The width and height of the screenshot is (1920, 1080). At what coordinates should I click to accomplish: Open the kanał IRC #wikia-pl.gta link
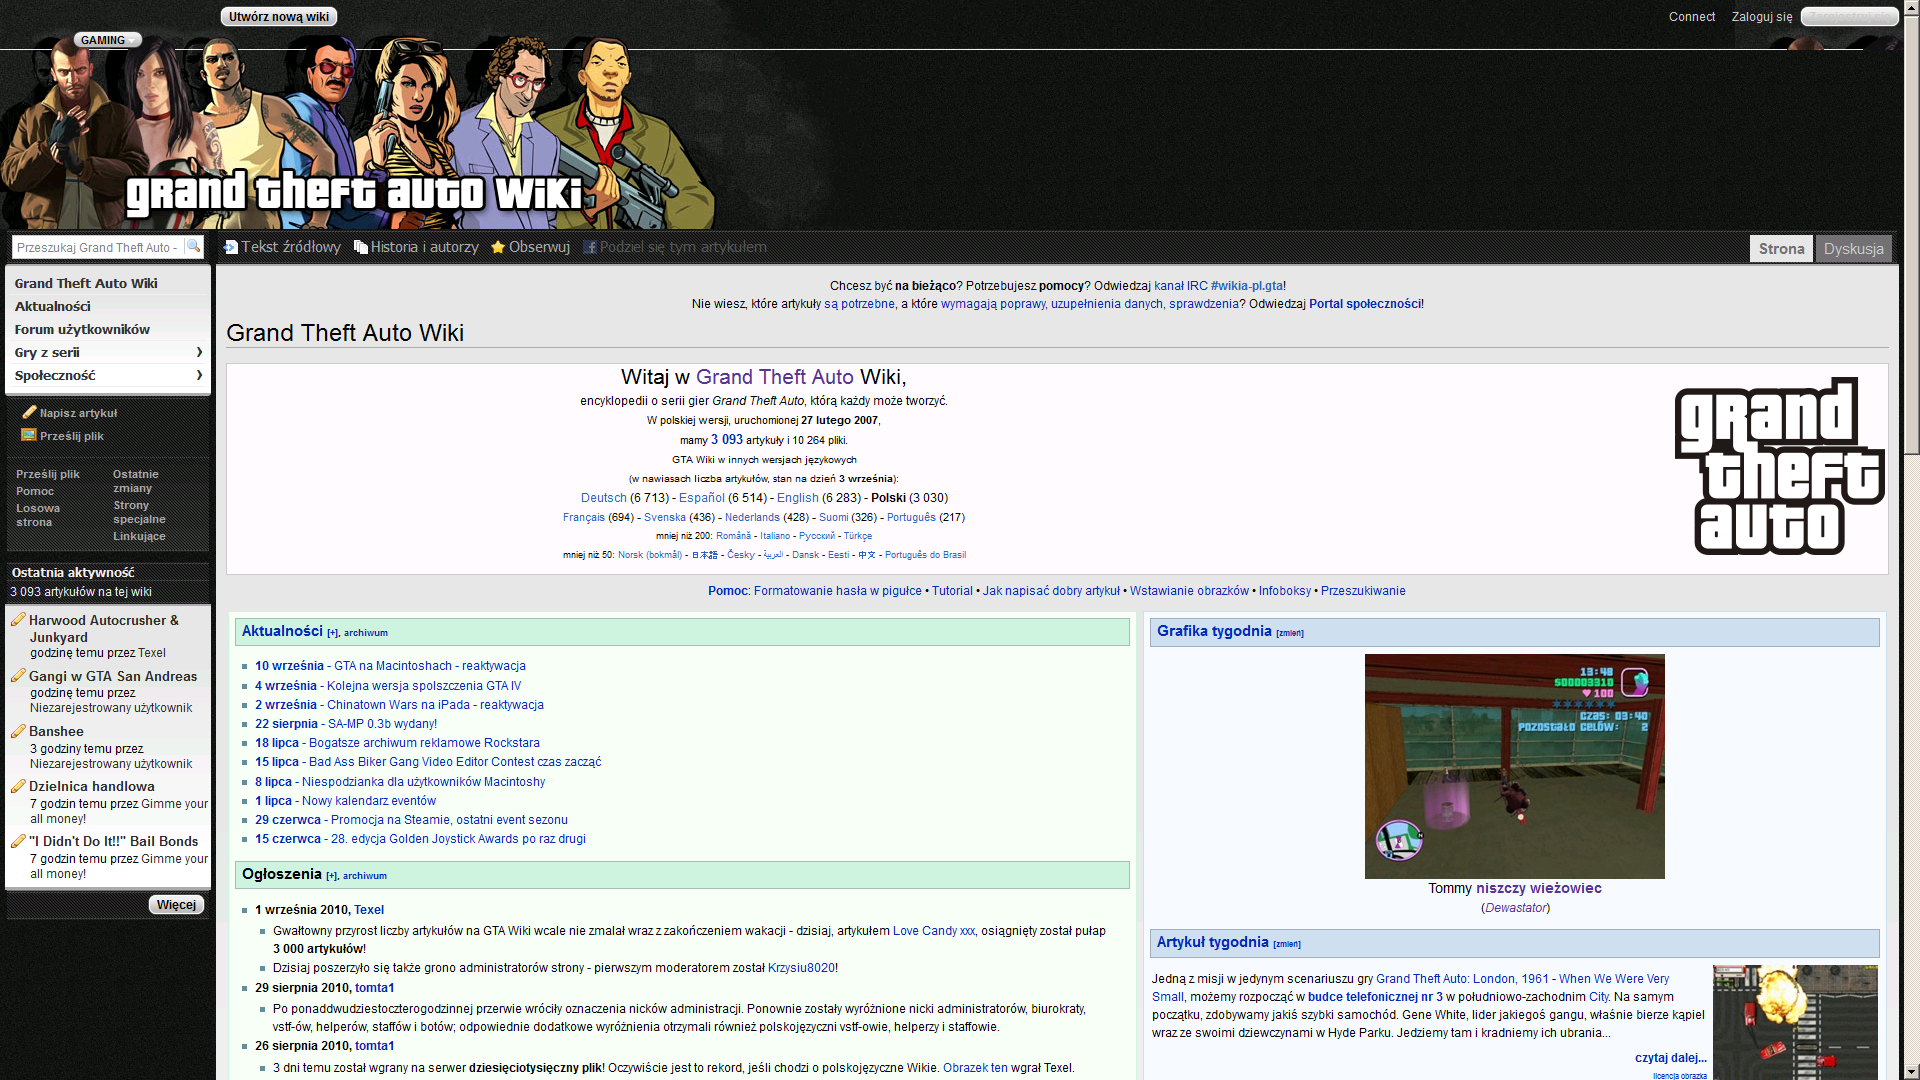(x=1218, y=286)
